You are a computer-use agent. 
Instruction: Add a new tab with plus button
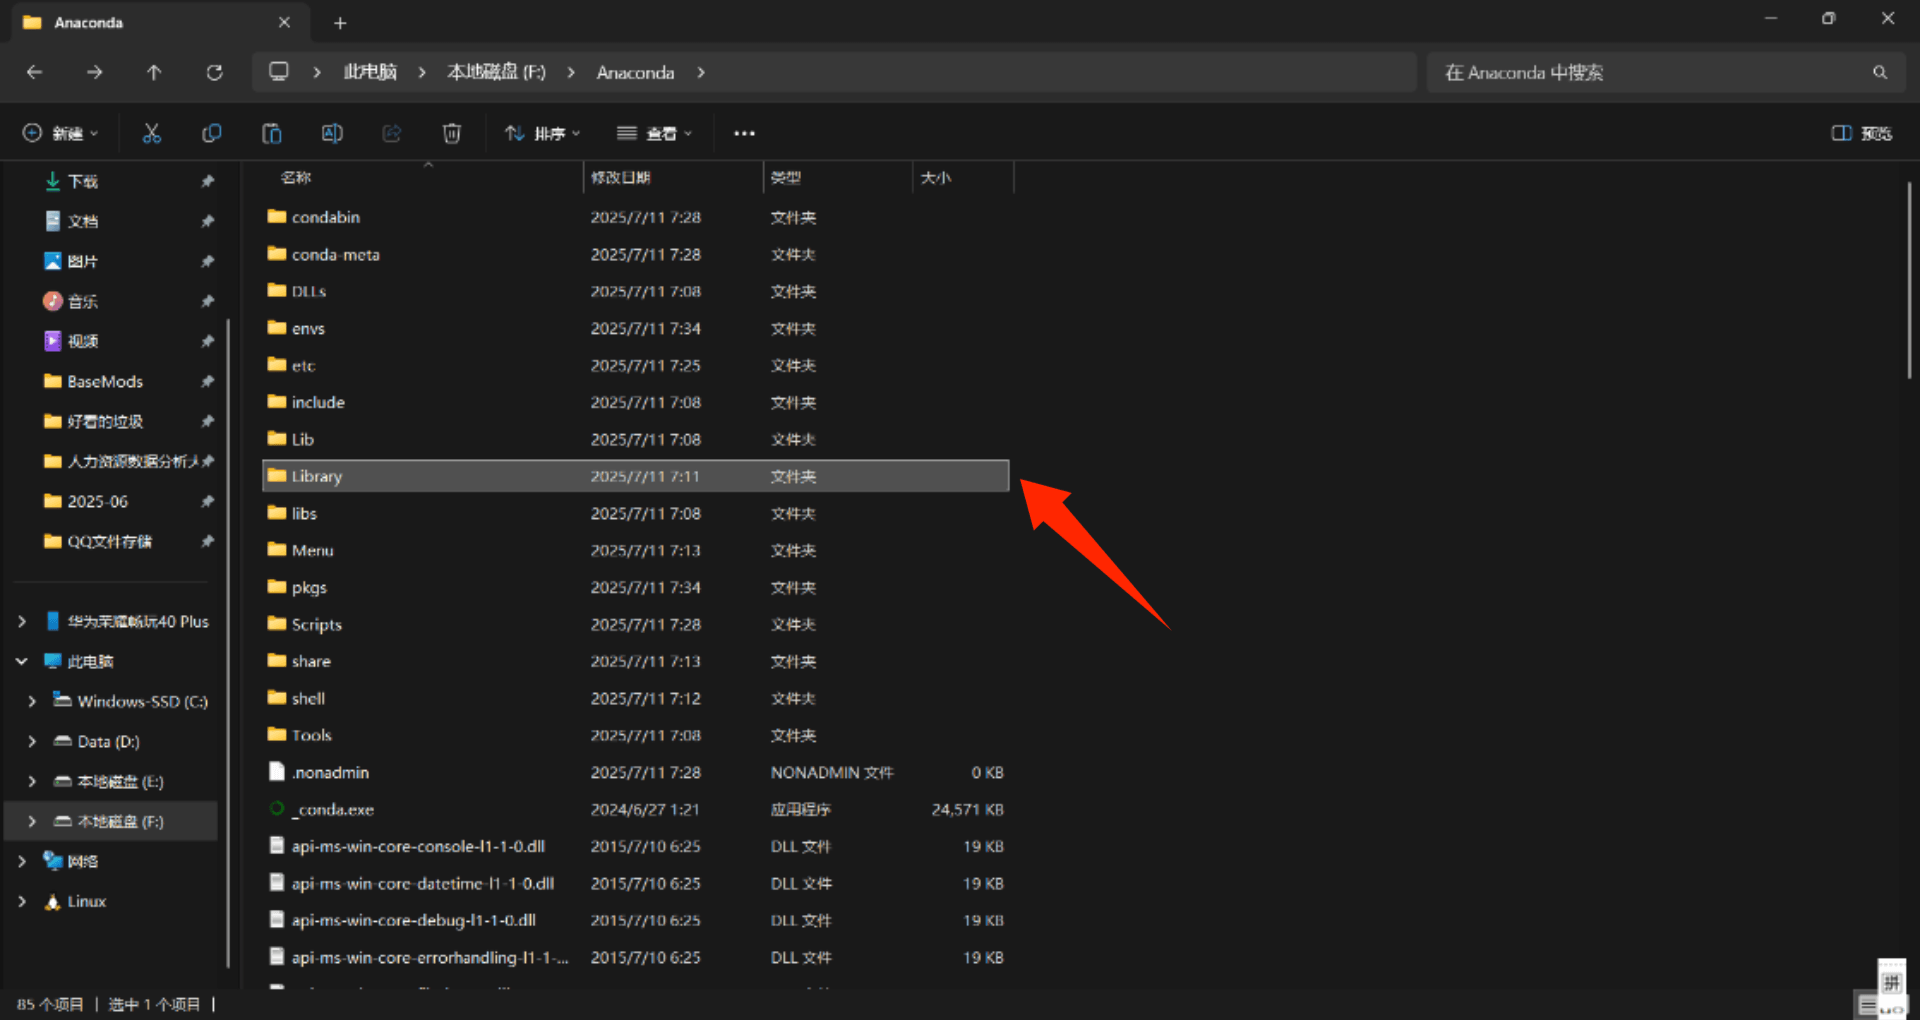[340, 22]
